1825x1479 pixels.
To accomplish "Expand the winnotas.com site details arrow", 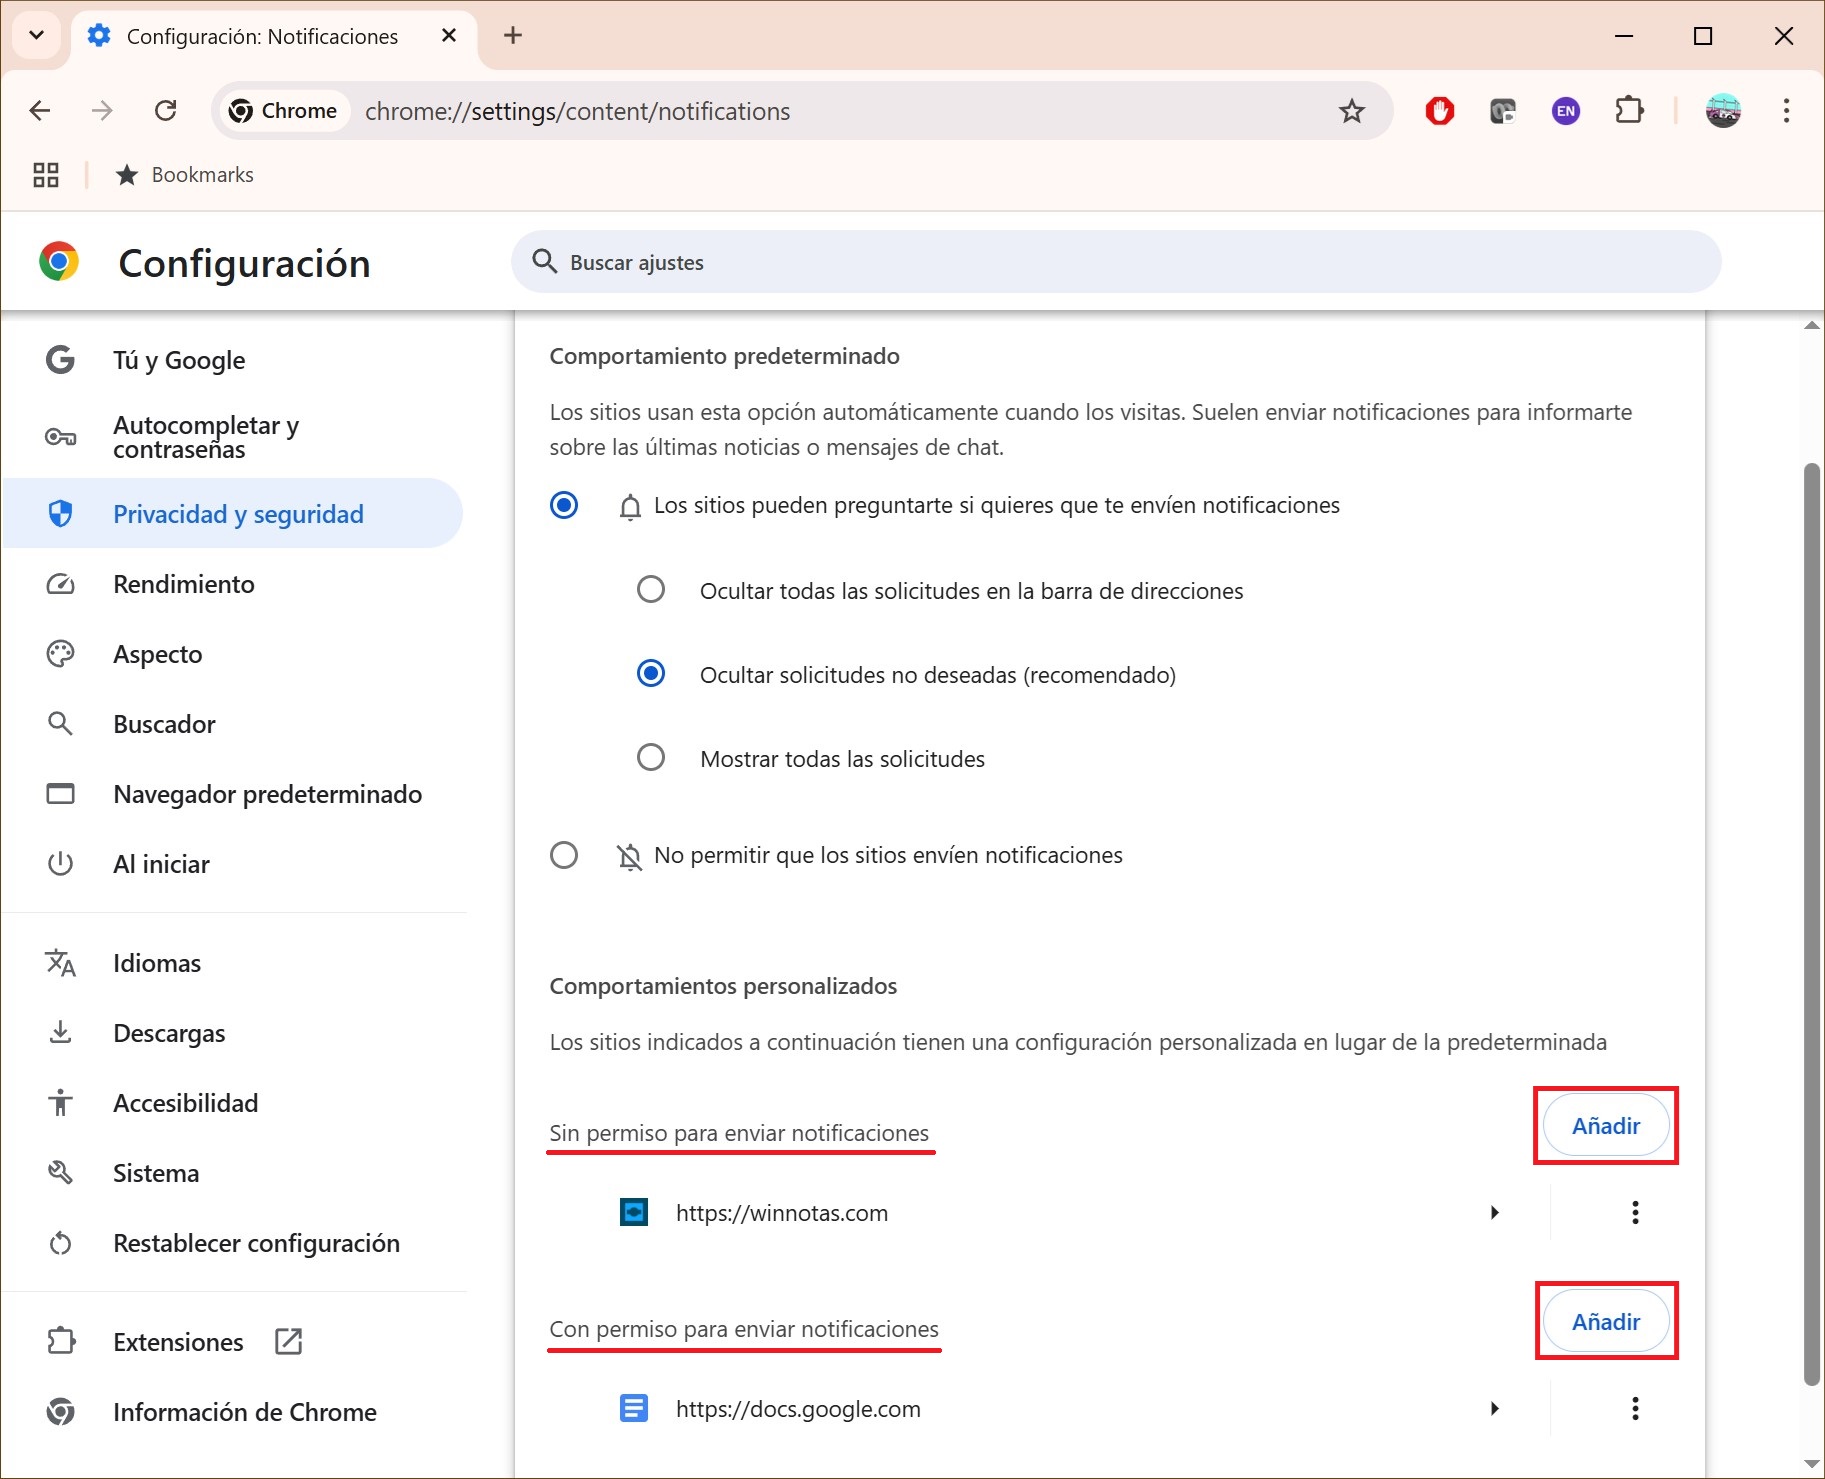I will point(1494,1213).
